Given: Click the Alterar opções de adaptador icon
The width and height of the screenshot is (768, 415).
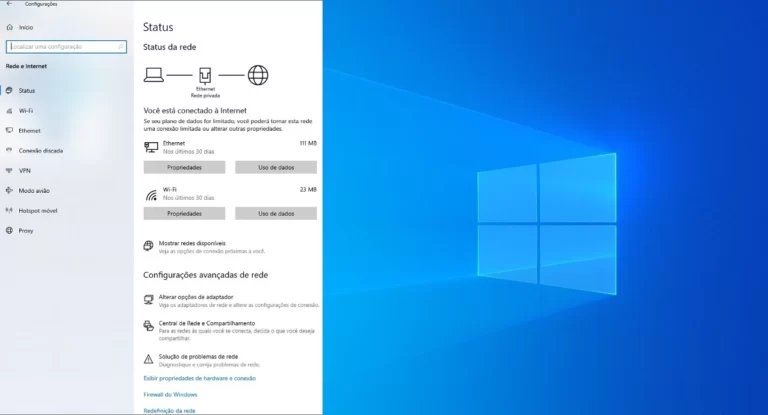Looking at the screenshot, I should 148,299.
